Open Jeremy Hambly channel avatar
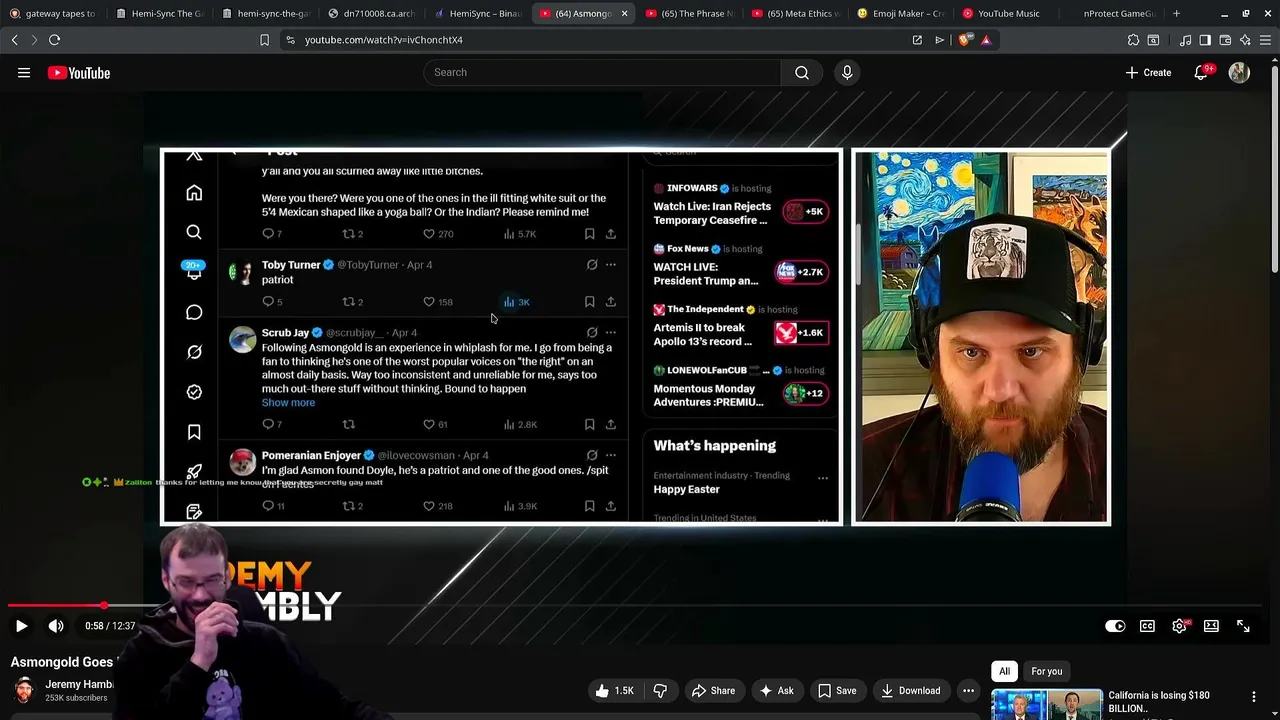1280x720 pixels. [24, 690]
